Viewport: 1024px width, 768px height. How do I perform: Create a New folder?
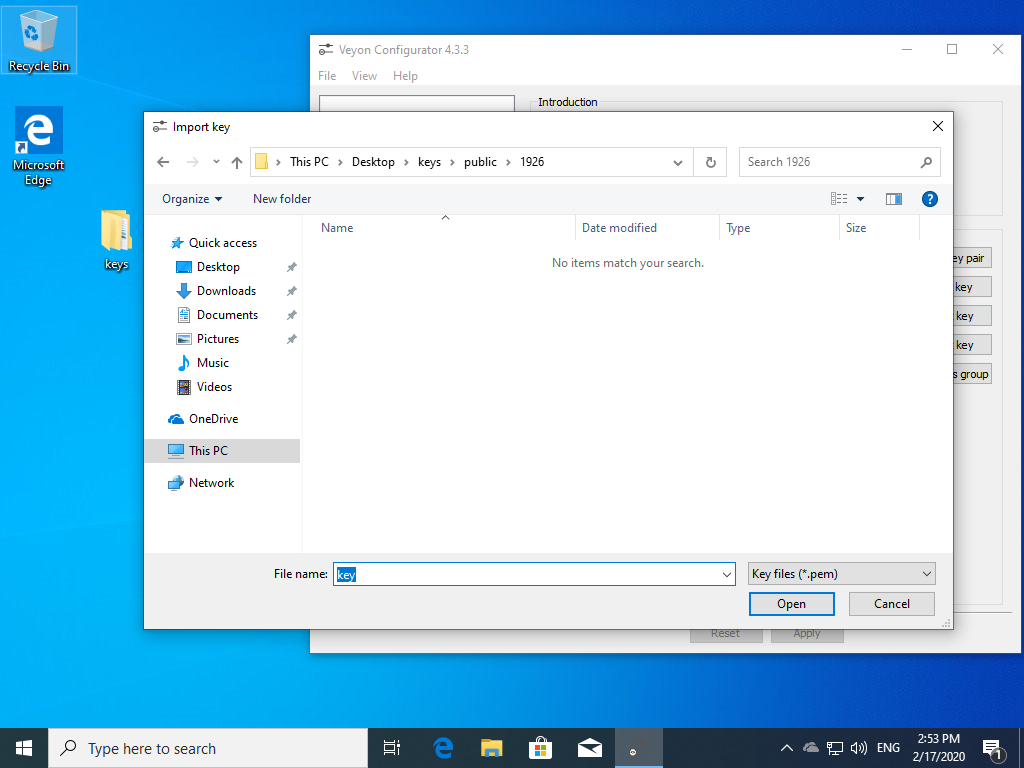pos(282,199)
